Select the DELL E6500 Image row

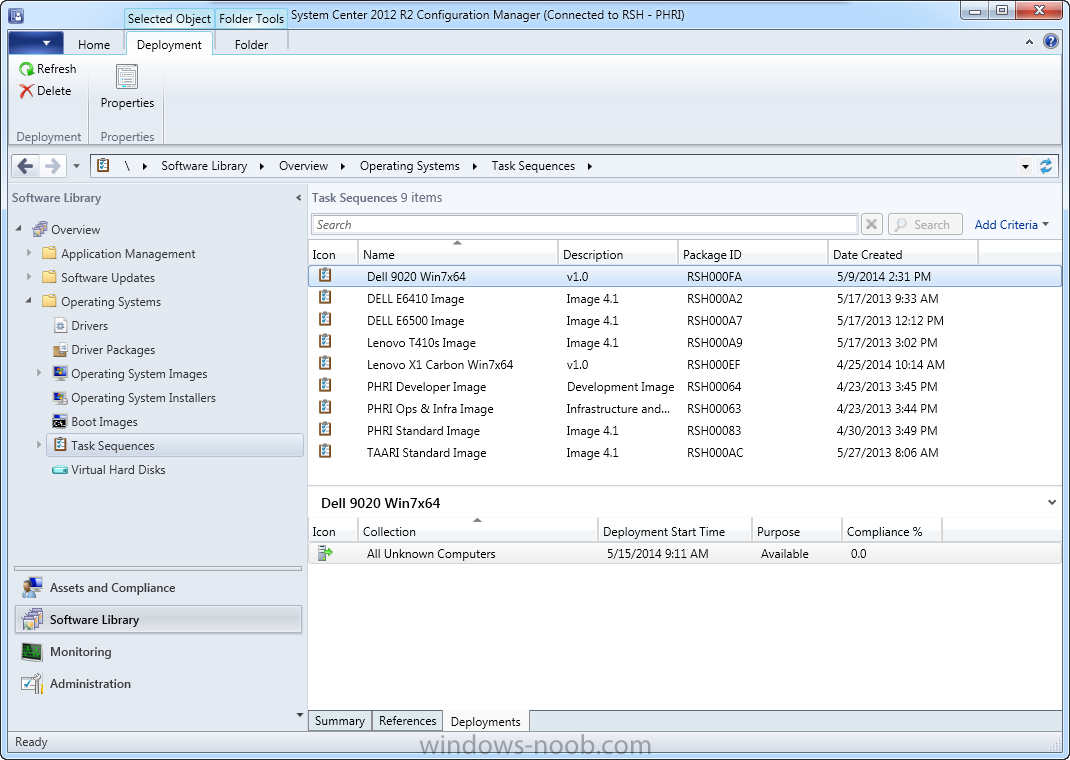[x=685, y=321]
